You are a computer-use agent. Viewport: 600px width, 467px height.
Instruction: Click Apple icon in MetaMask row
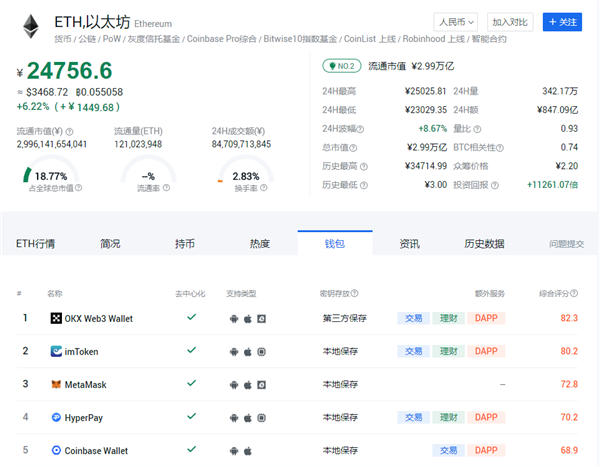(x=248, y=385)
